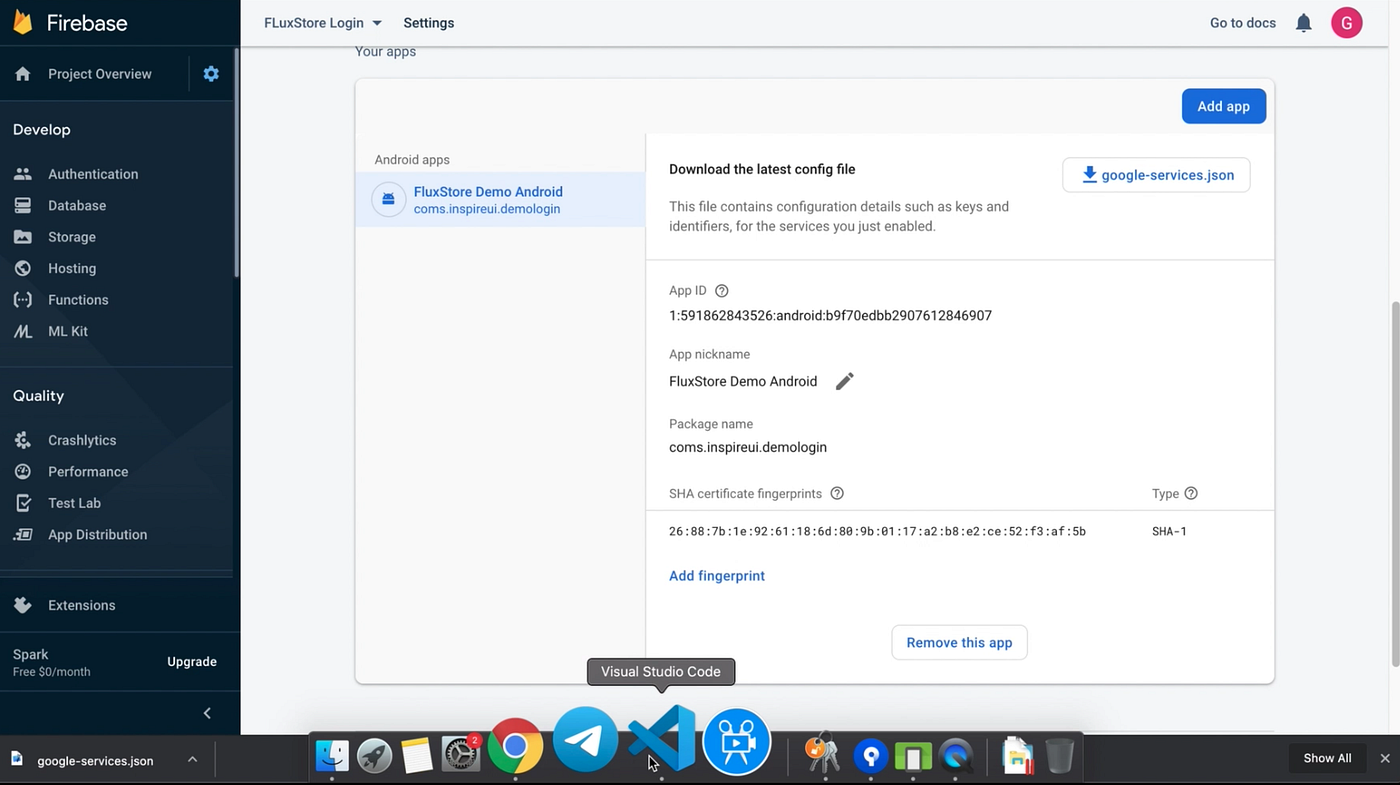This screenshot has width=1400, height=785.
Task: Open project settings gear icon
Action: click(x=211, y=73)
